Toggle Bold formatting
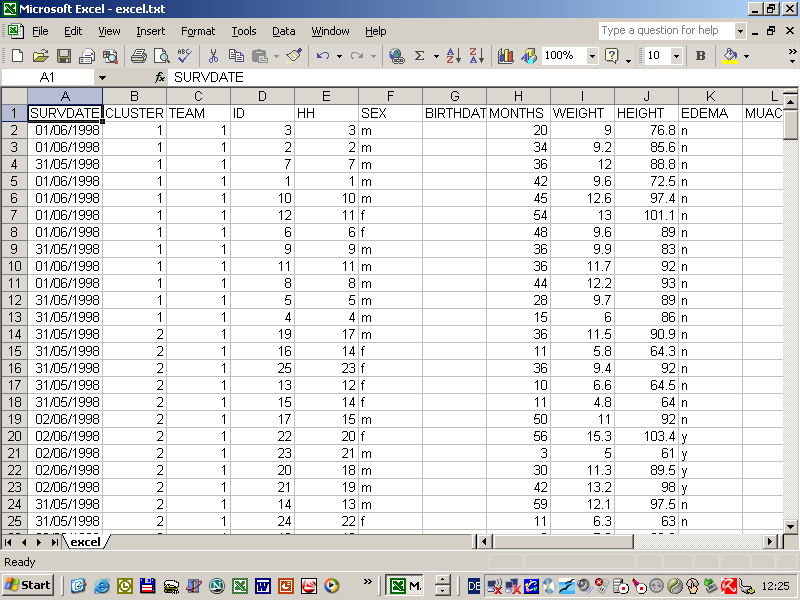This screenshot has height=600, width=800. point(700,56)
